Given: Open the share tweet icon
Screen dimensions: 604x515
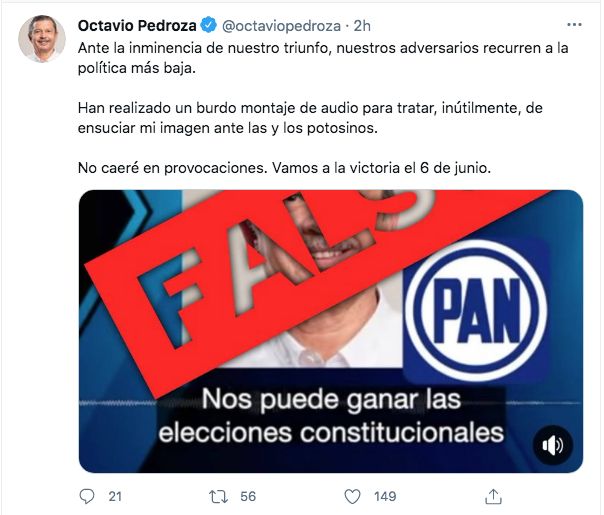Looking at the screenshot, I should 493,496.
